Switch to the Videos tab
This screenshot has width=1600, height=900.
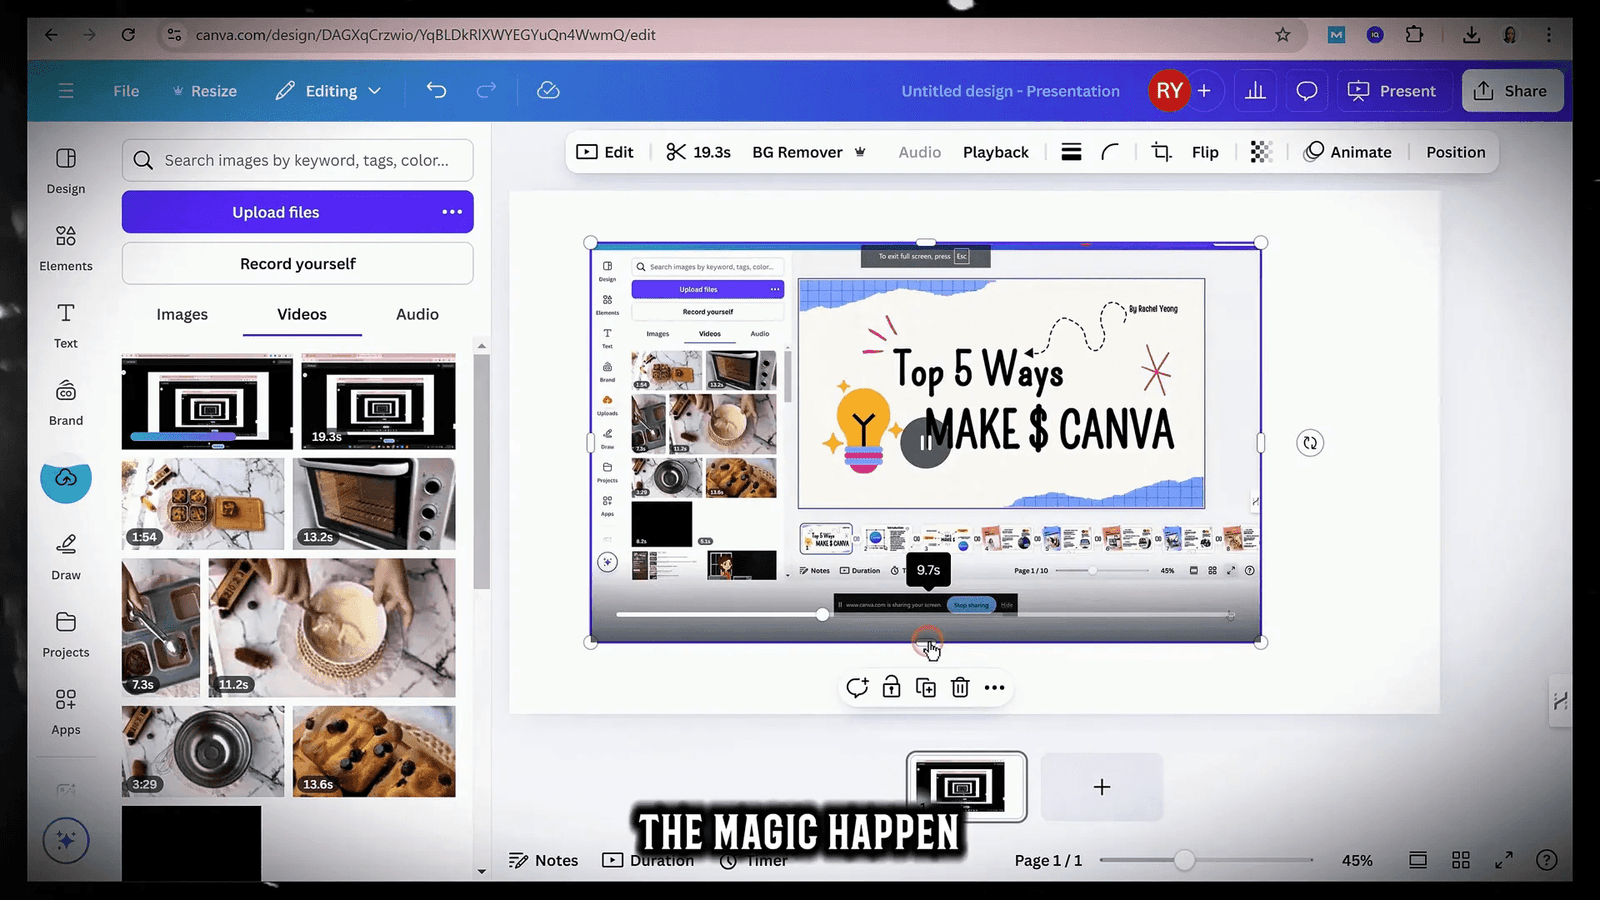[x=302, y=314]
